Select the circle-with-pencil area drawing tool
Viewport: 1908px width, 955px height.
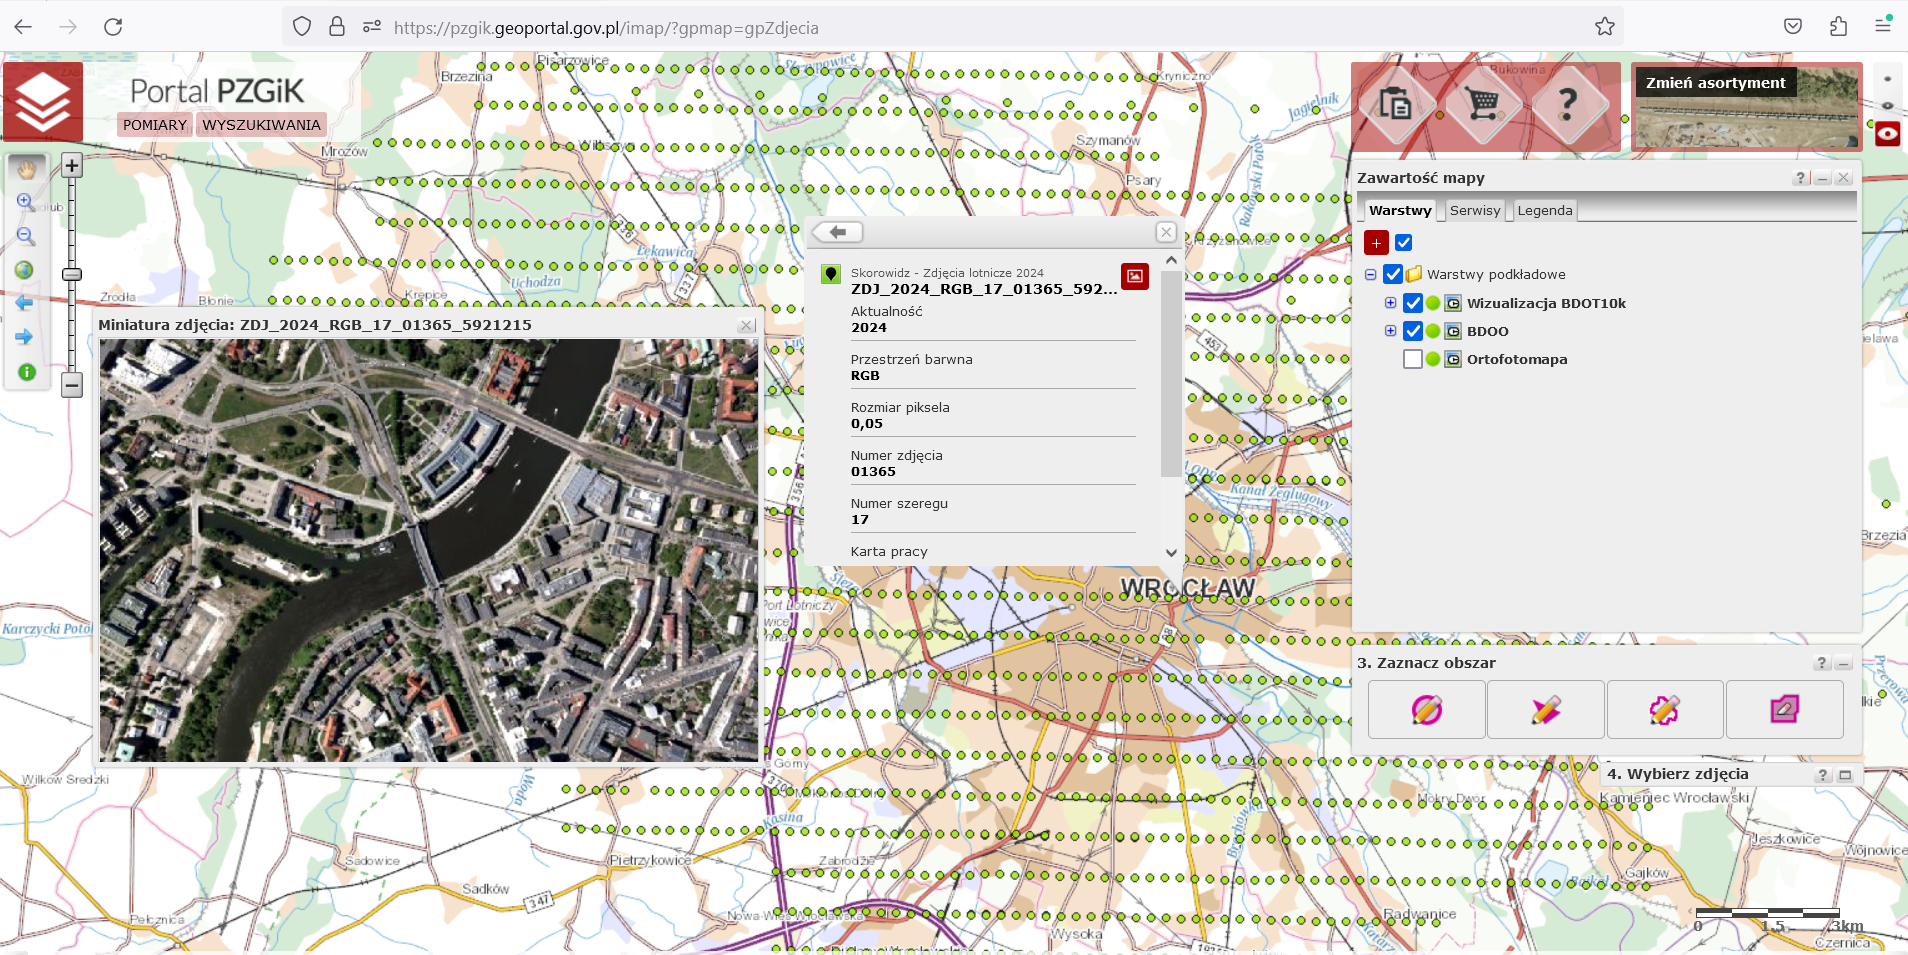point(1426,710)
